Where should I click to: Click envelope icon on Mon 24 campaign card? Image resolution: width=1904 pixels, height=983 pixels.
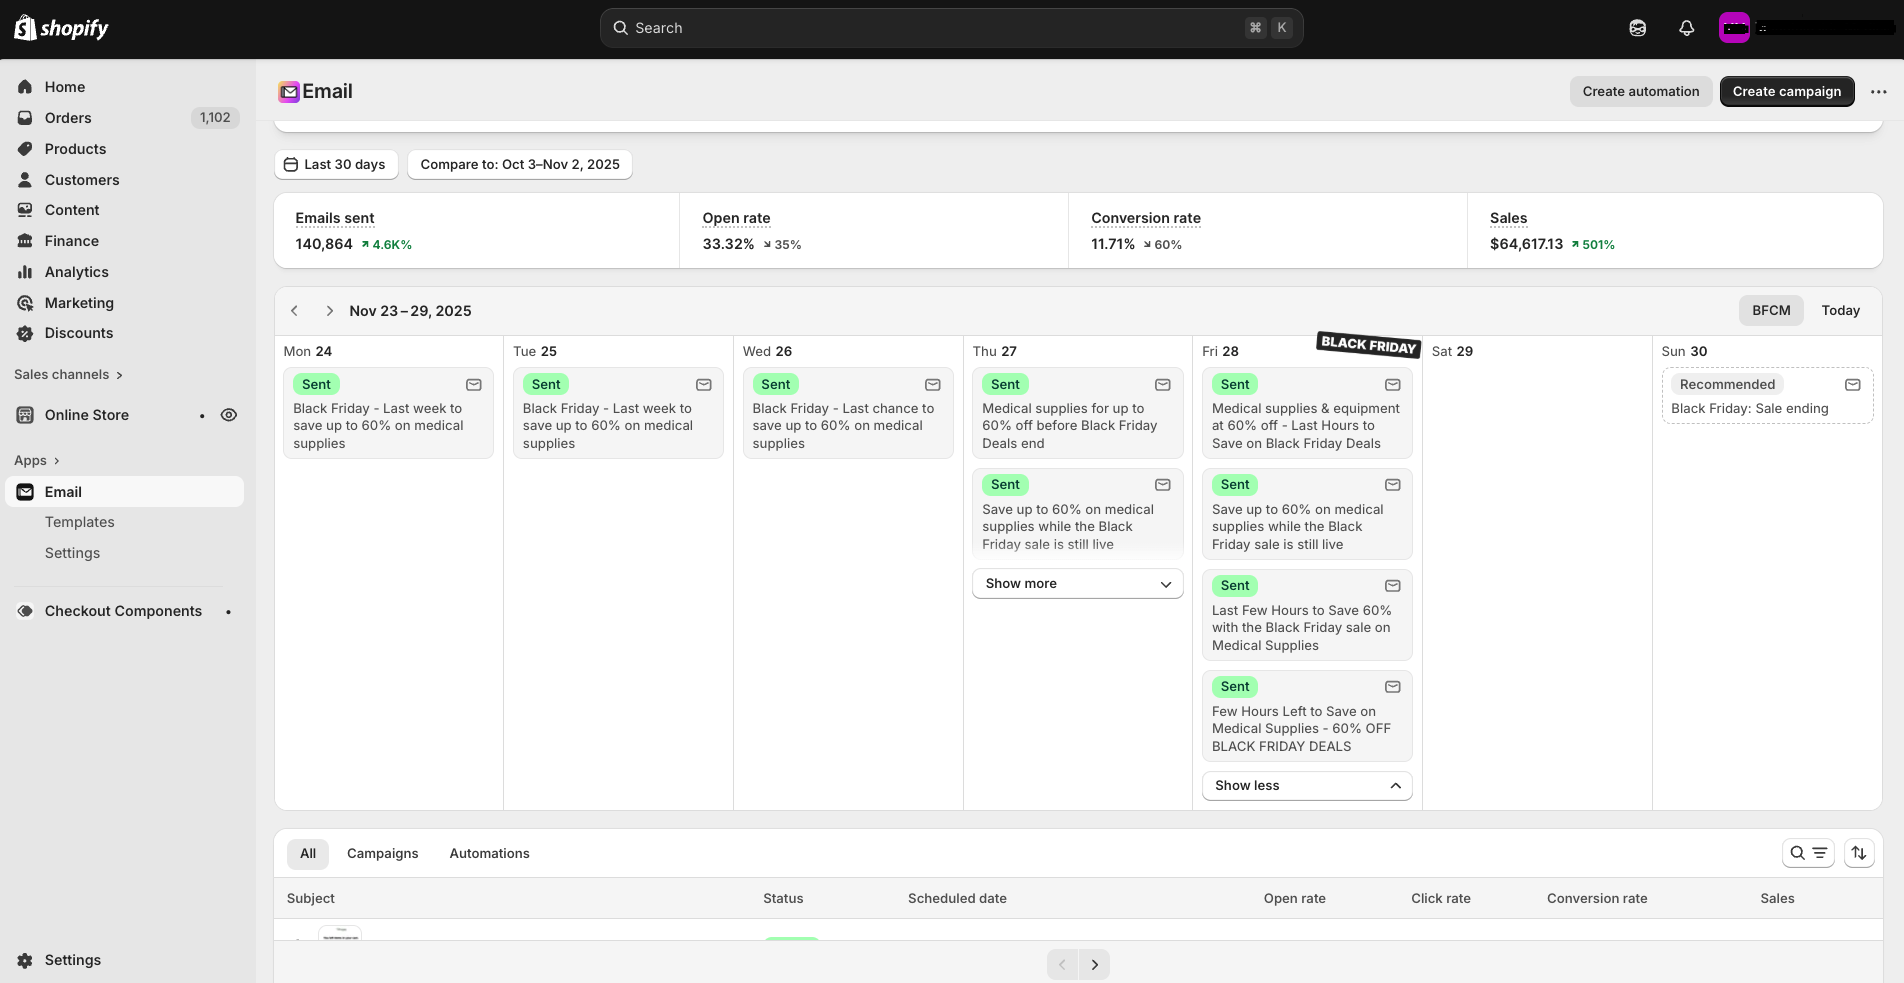pyautogui.click(x=474, y=385)
